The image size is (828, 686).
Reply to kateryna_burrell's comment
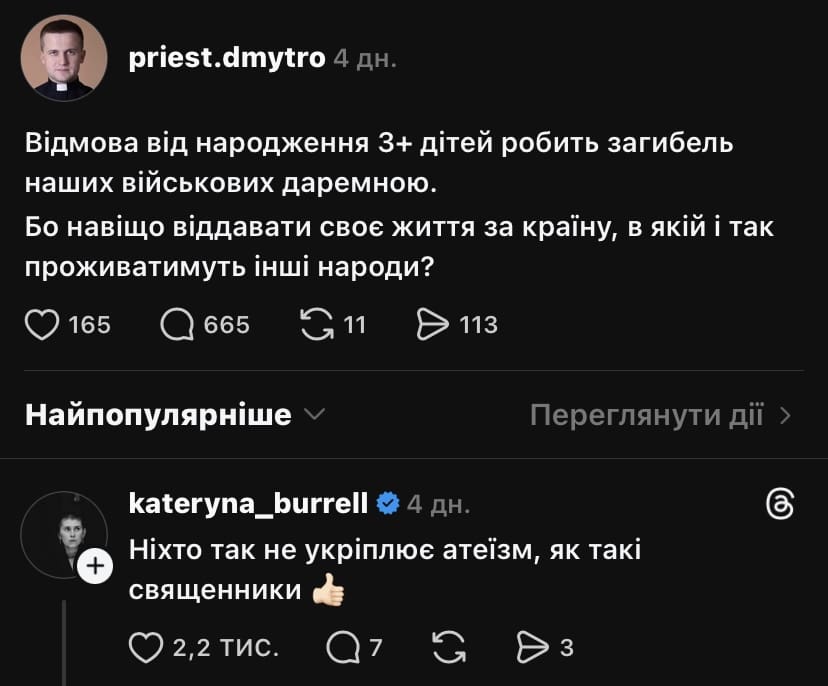(x=343, y=647)
